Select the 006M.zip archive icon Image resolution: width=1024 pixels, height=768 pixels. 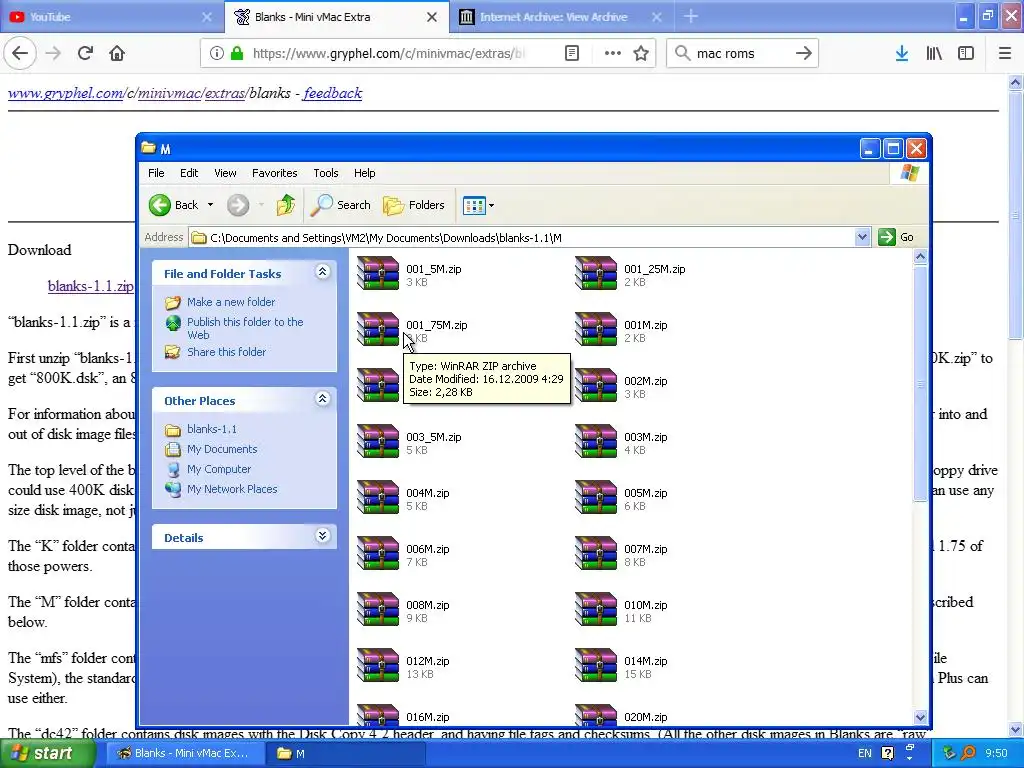(x=377, y=554)
